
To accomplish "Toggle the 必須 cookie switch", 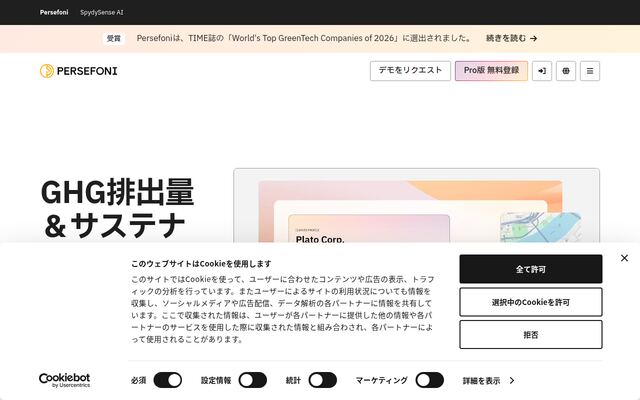I will point(168,380).
